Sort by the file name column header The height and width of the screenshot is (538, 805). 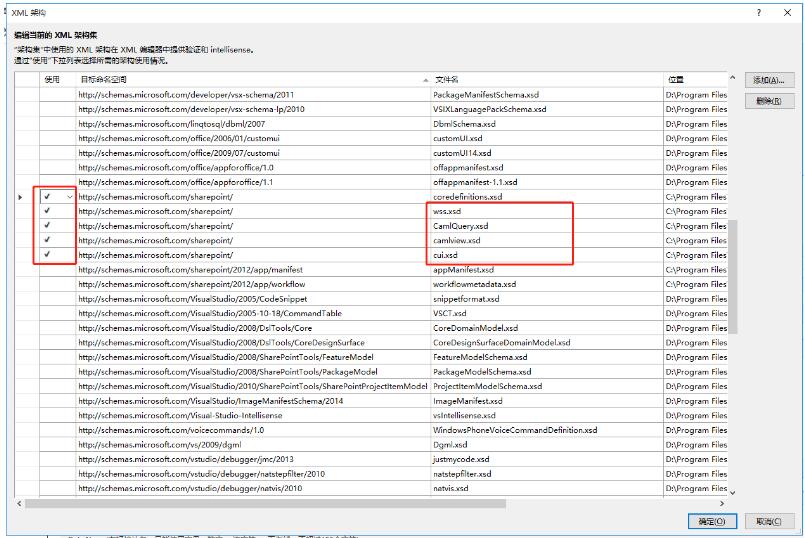(547, 80)
